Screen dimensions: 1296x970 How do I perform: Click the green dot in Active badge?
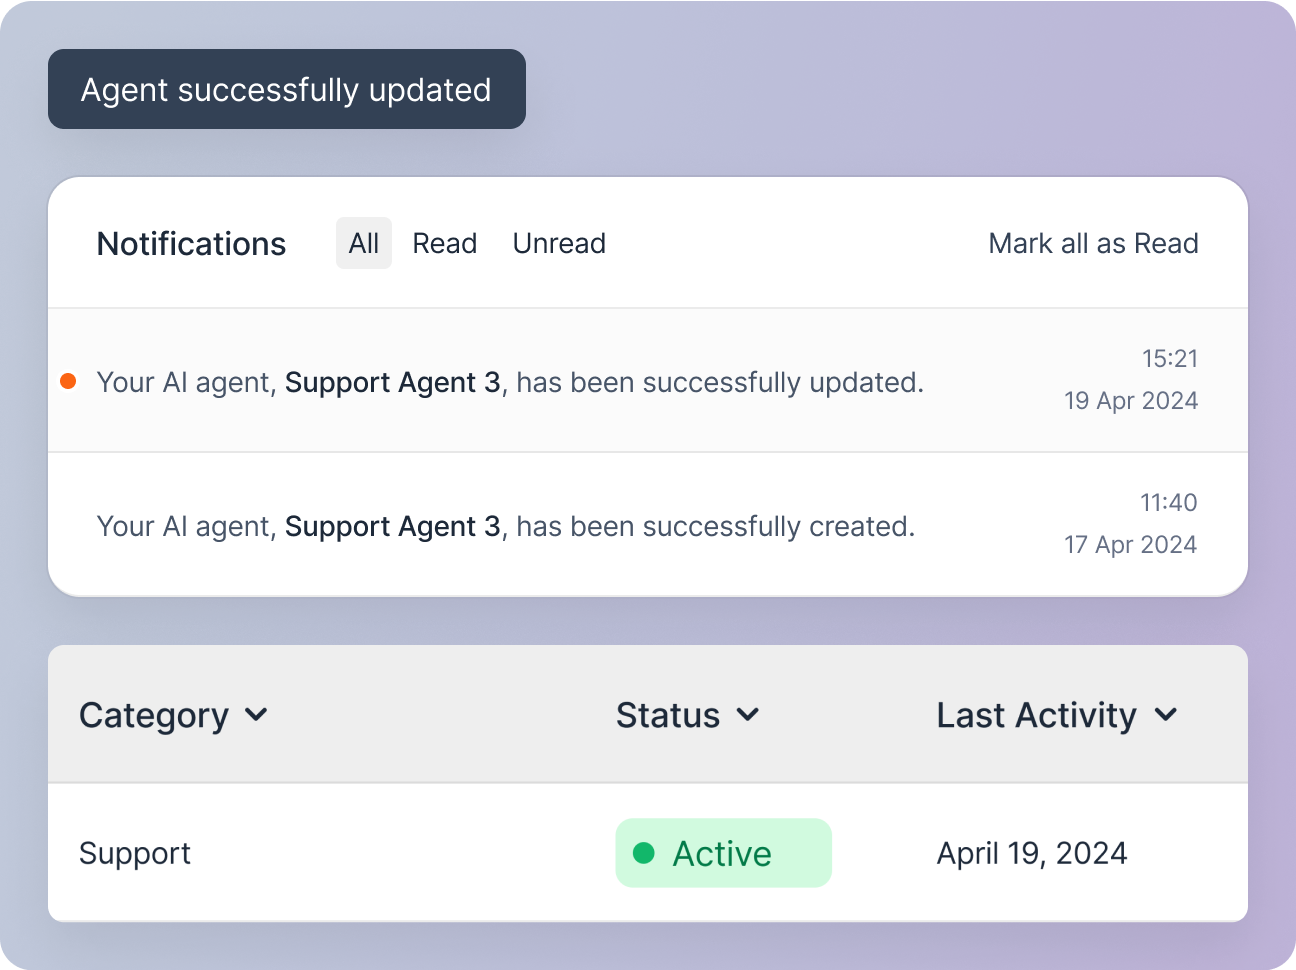pyautogui.click(x=644, y=853)
